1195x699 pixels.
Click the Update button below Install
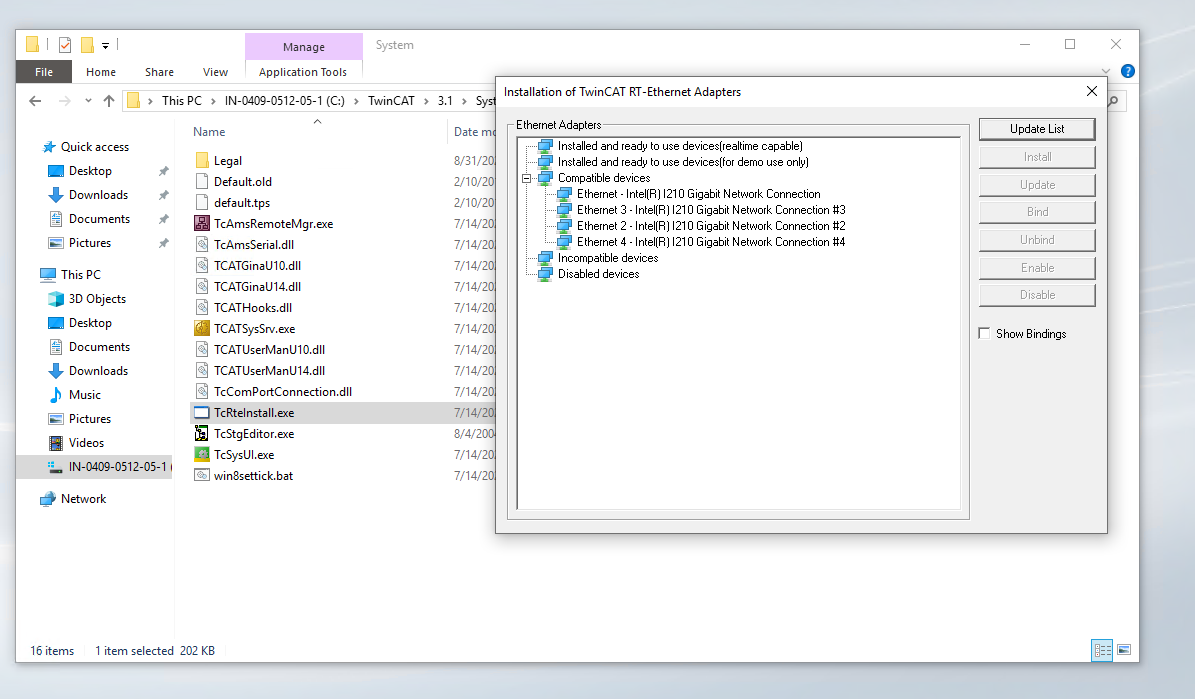click(1036, 184)
